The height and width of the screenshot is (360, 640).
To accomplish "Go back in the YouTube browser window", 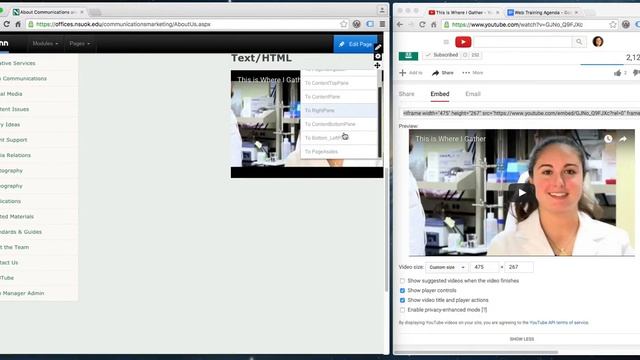I will point(400,24).
